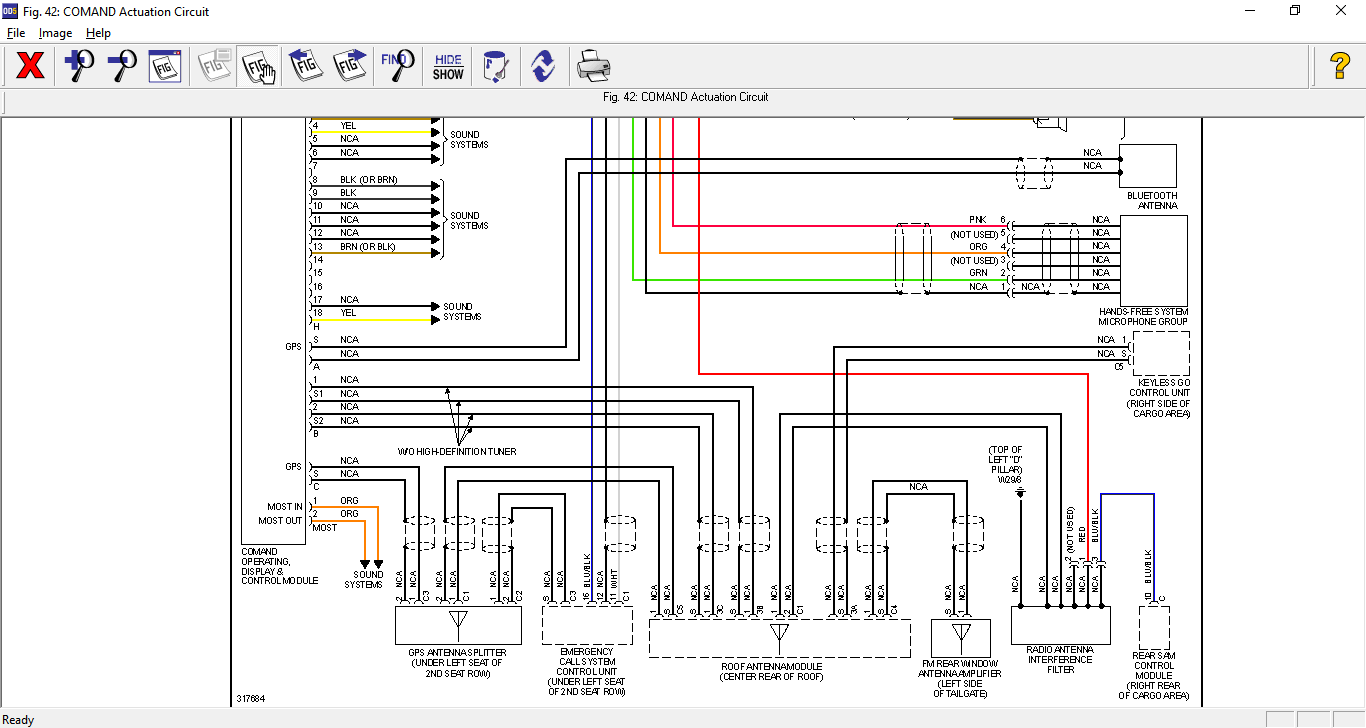This screenshot has height=728, width=1366.
Task: Click the Rear SAM Control Module dashed box
Action: [x=1154, y=626]
